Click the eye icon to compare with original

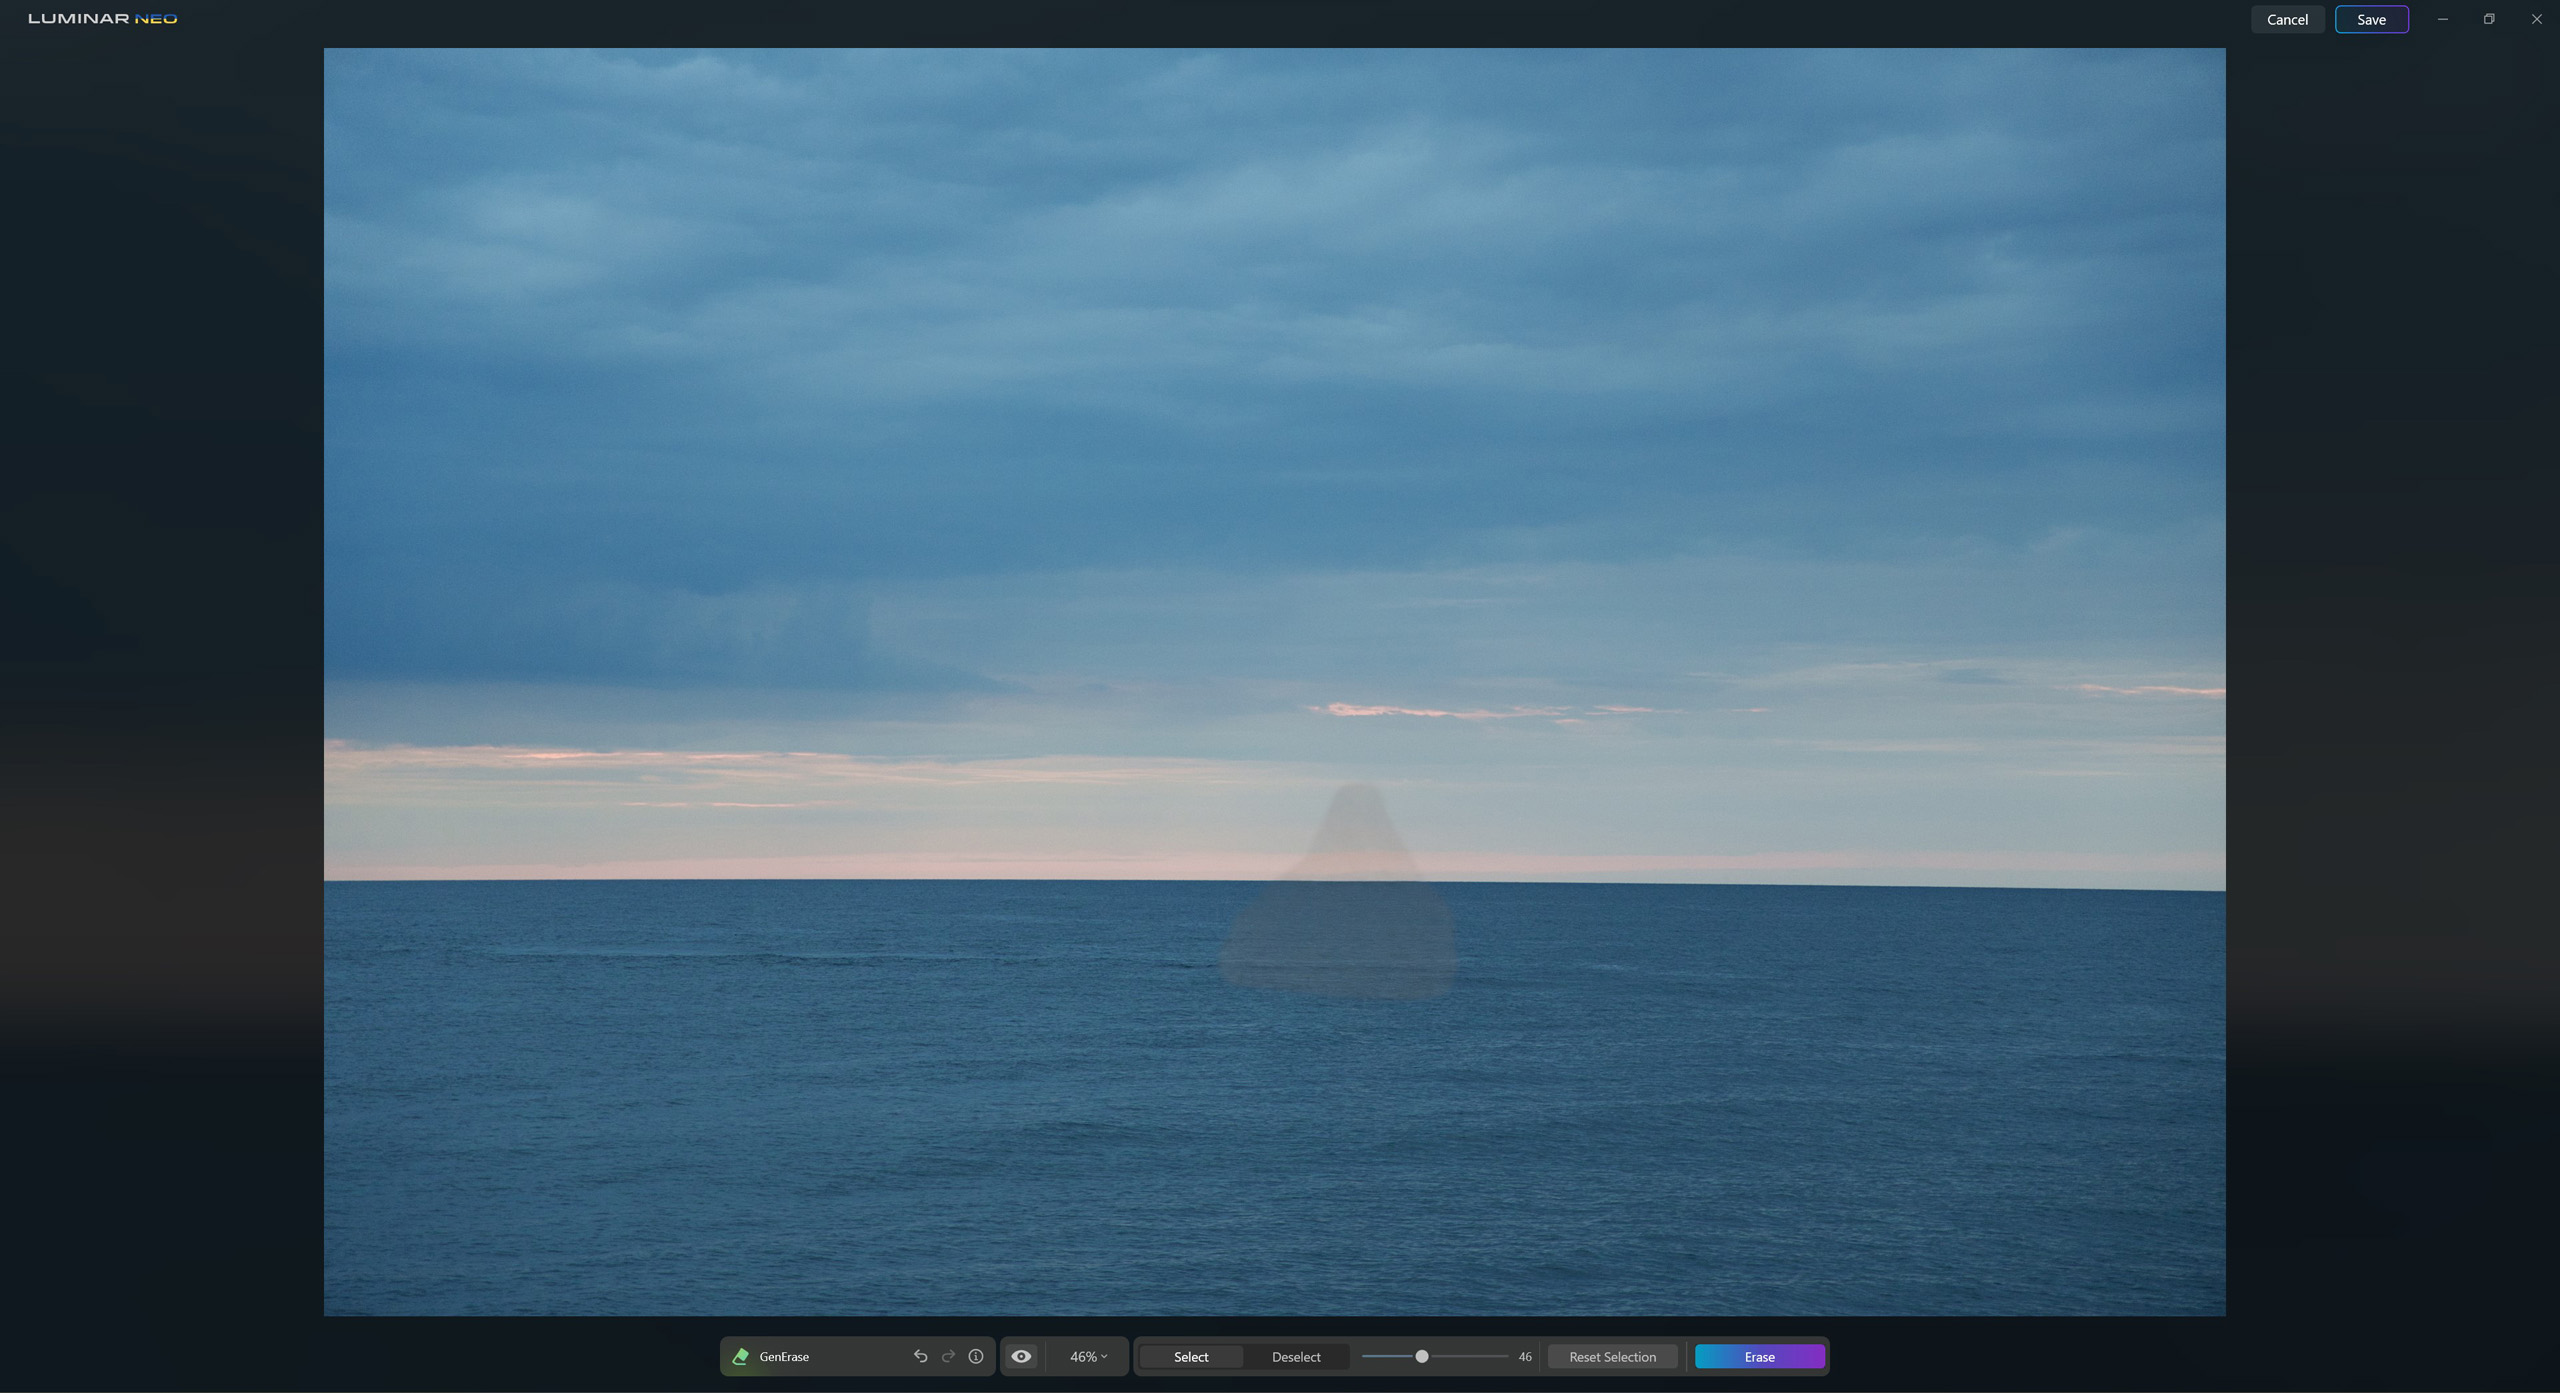pos(1020,1356)
